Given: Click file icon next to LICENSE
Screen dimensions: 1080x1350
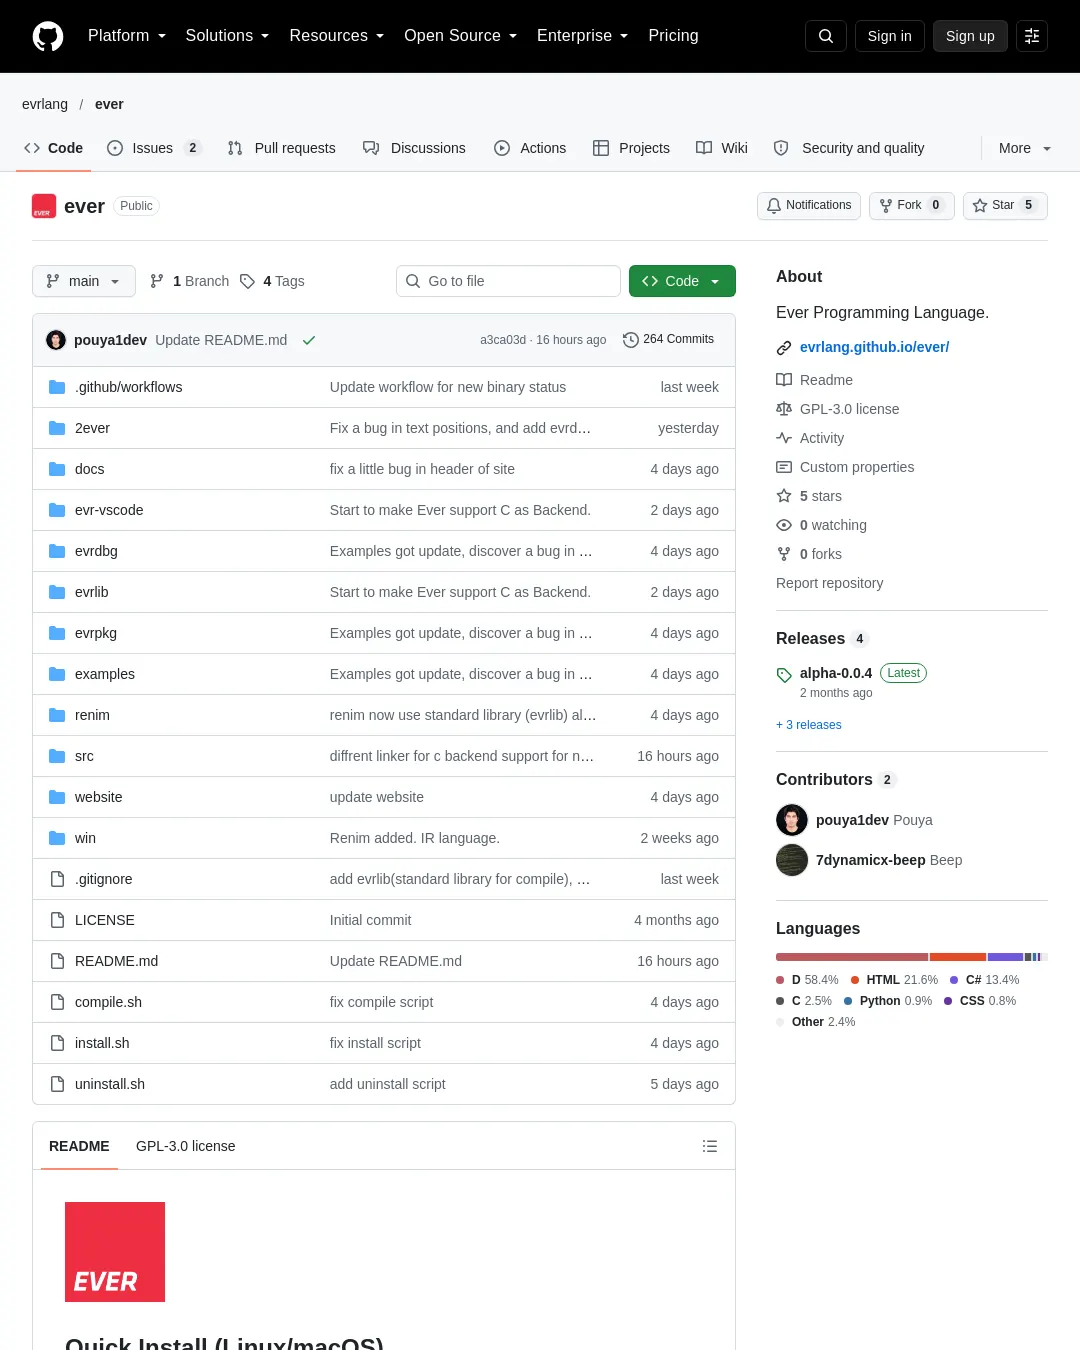Looking at the screenshot, I should (x=57, y=920).
